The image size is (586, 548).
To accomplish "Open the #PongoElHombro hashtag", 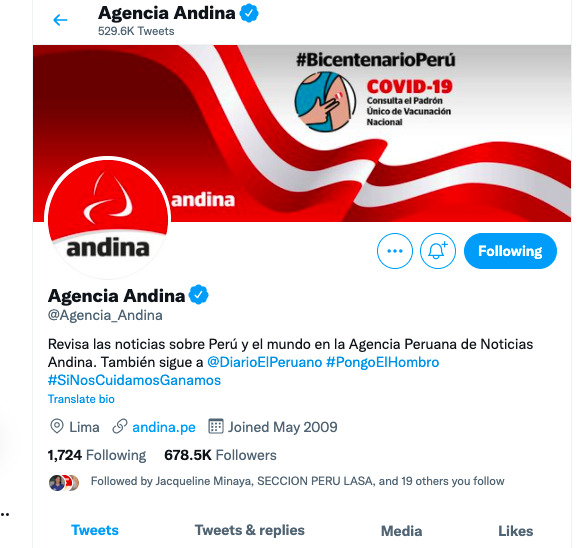I will pyautogui.click(x=382, y=362).
